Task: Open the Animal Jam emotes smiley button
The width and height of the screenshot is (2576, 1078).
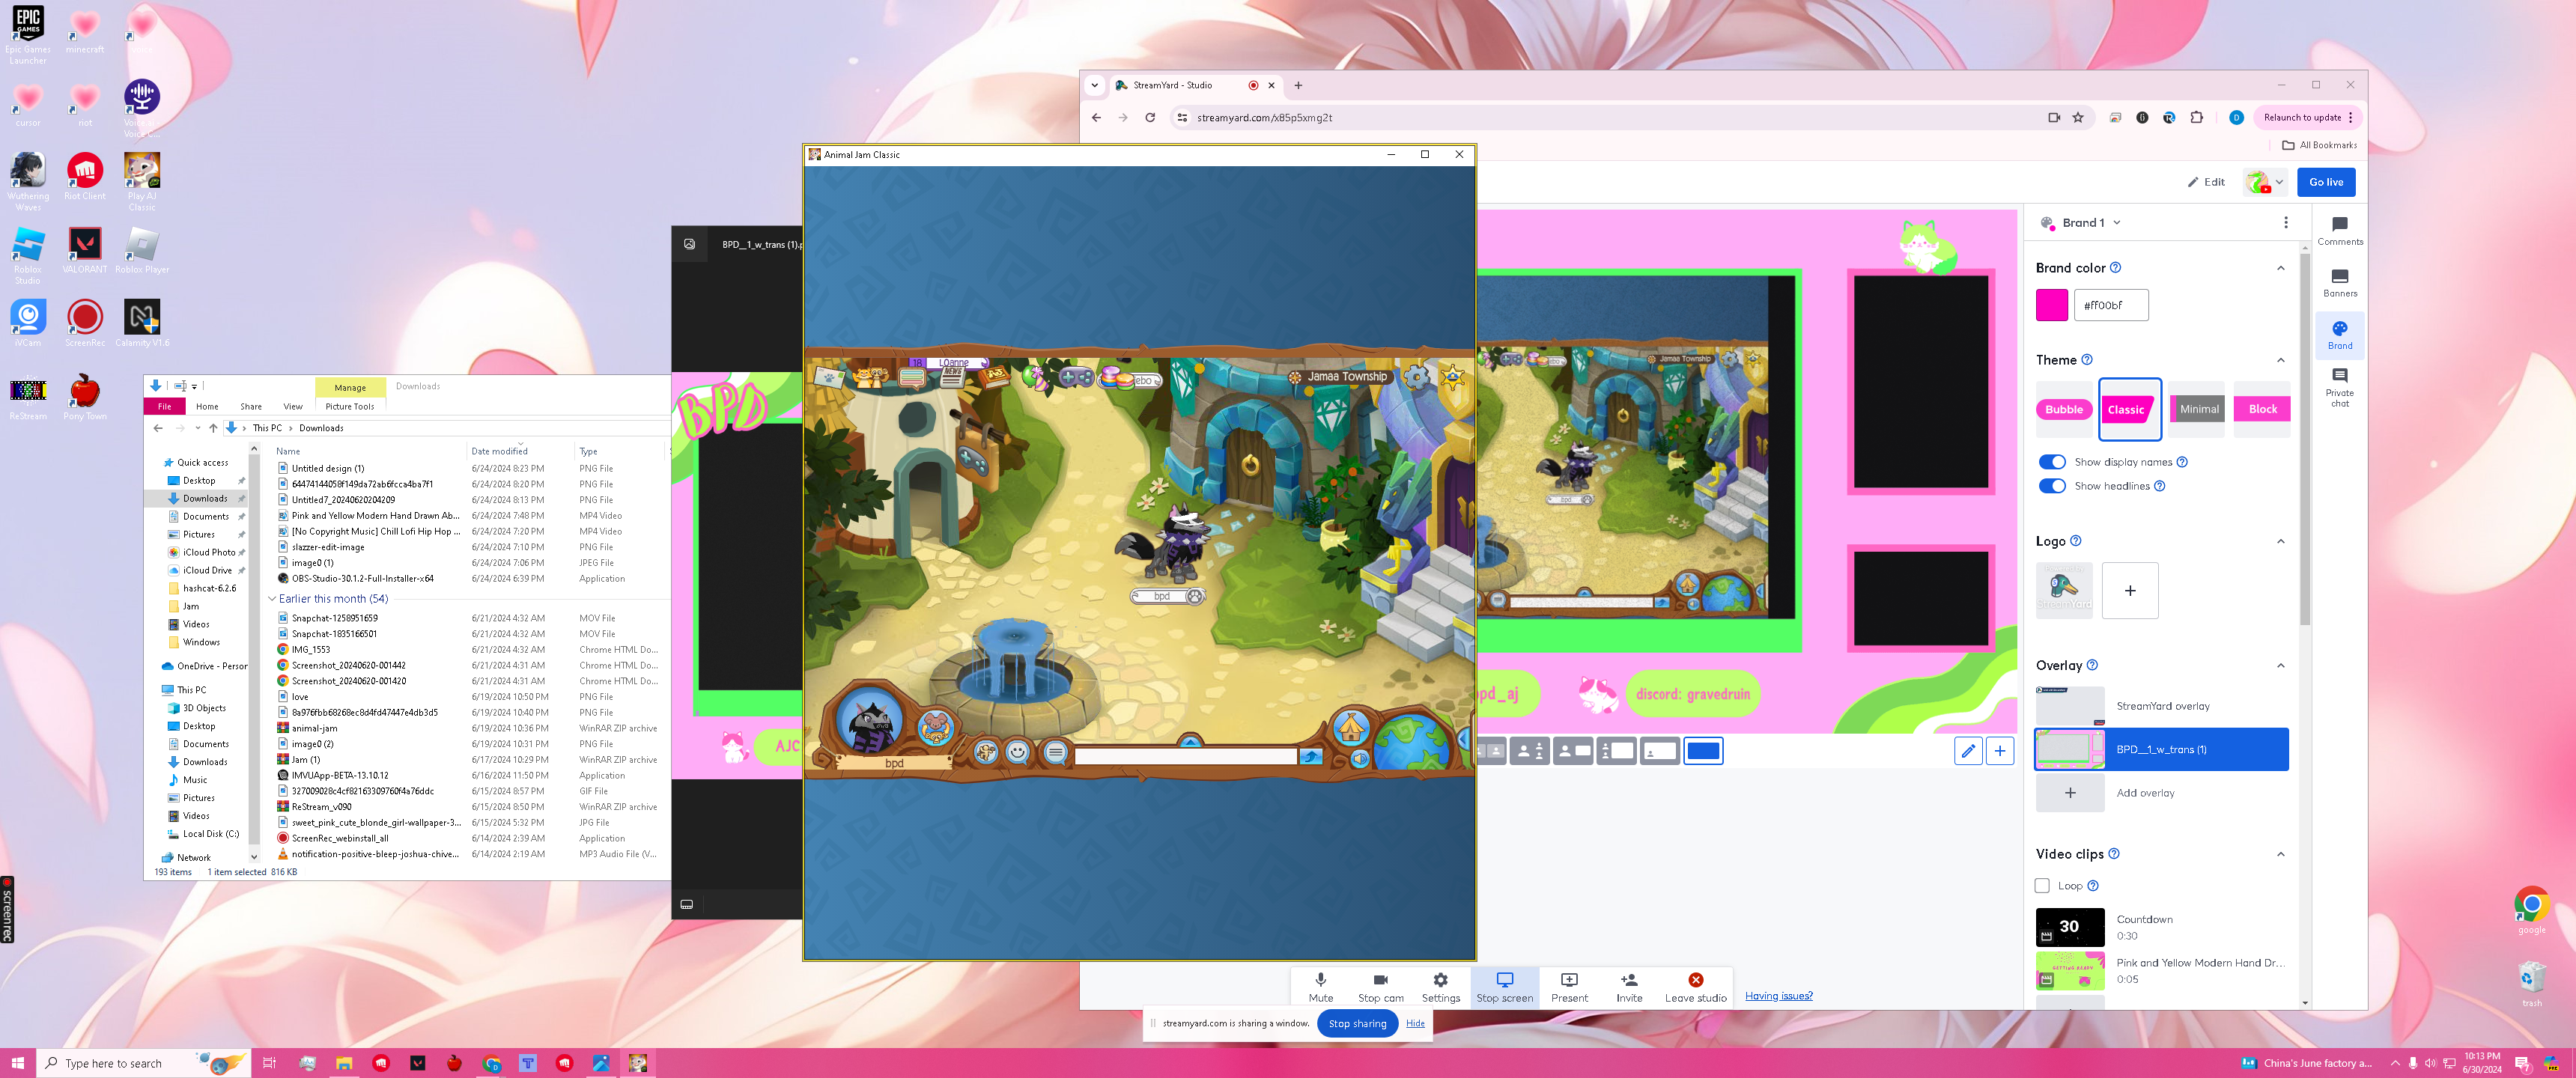Action: [x=1017, y=751]
